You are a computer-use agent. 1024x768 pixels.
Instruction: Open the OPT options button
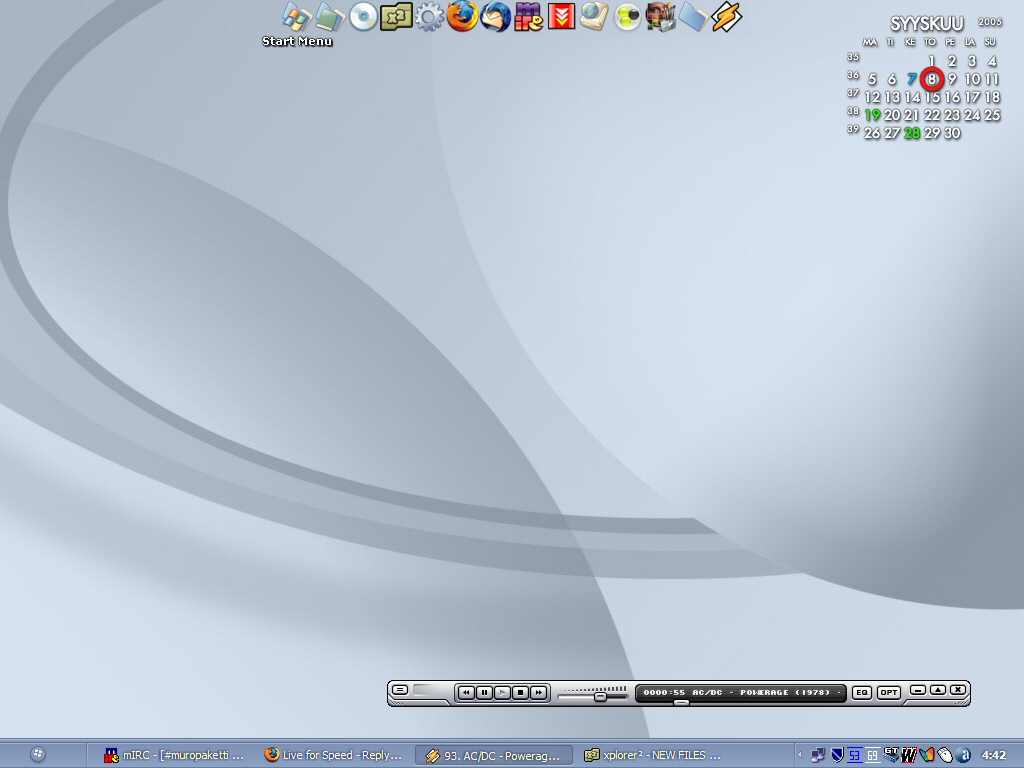click(x=889, y=692)
